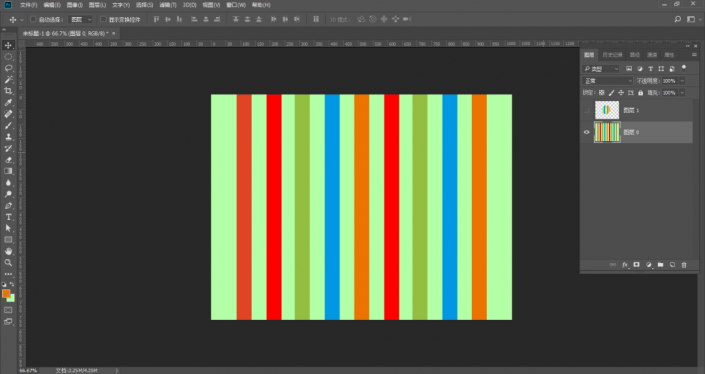The image size is (705, 374).
Task: Select the Clone Stamp tool
Action: (x=8, y=137)
